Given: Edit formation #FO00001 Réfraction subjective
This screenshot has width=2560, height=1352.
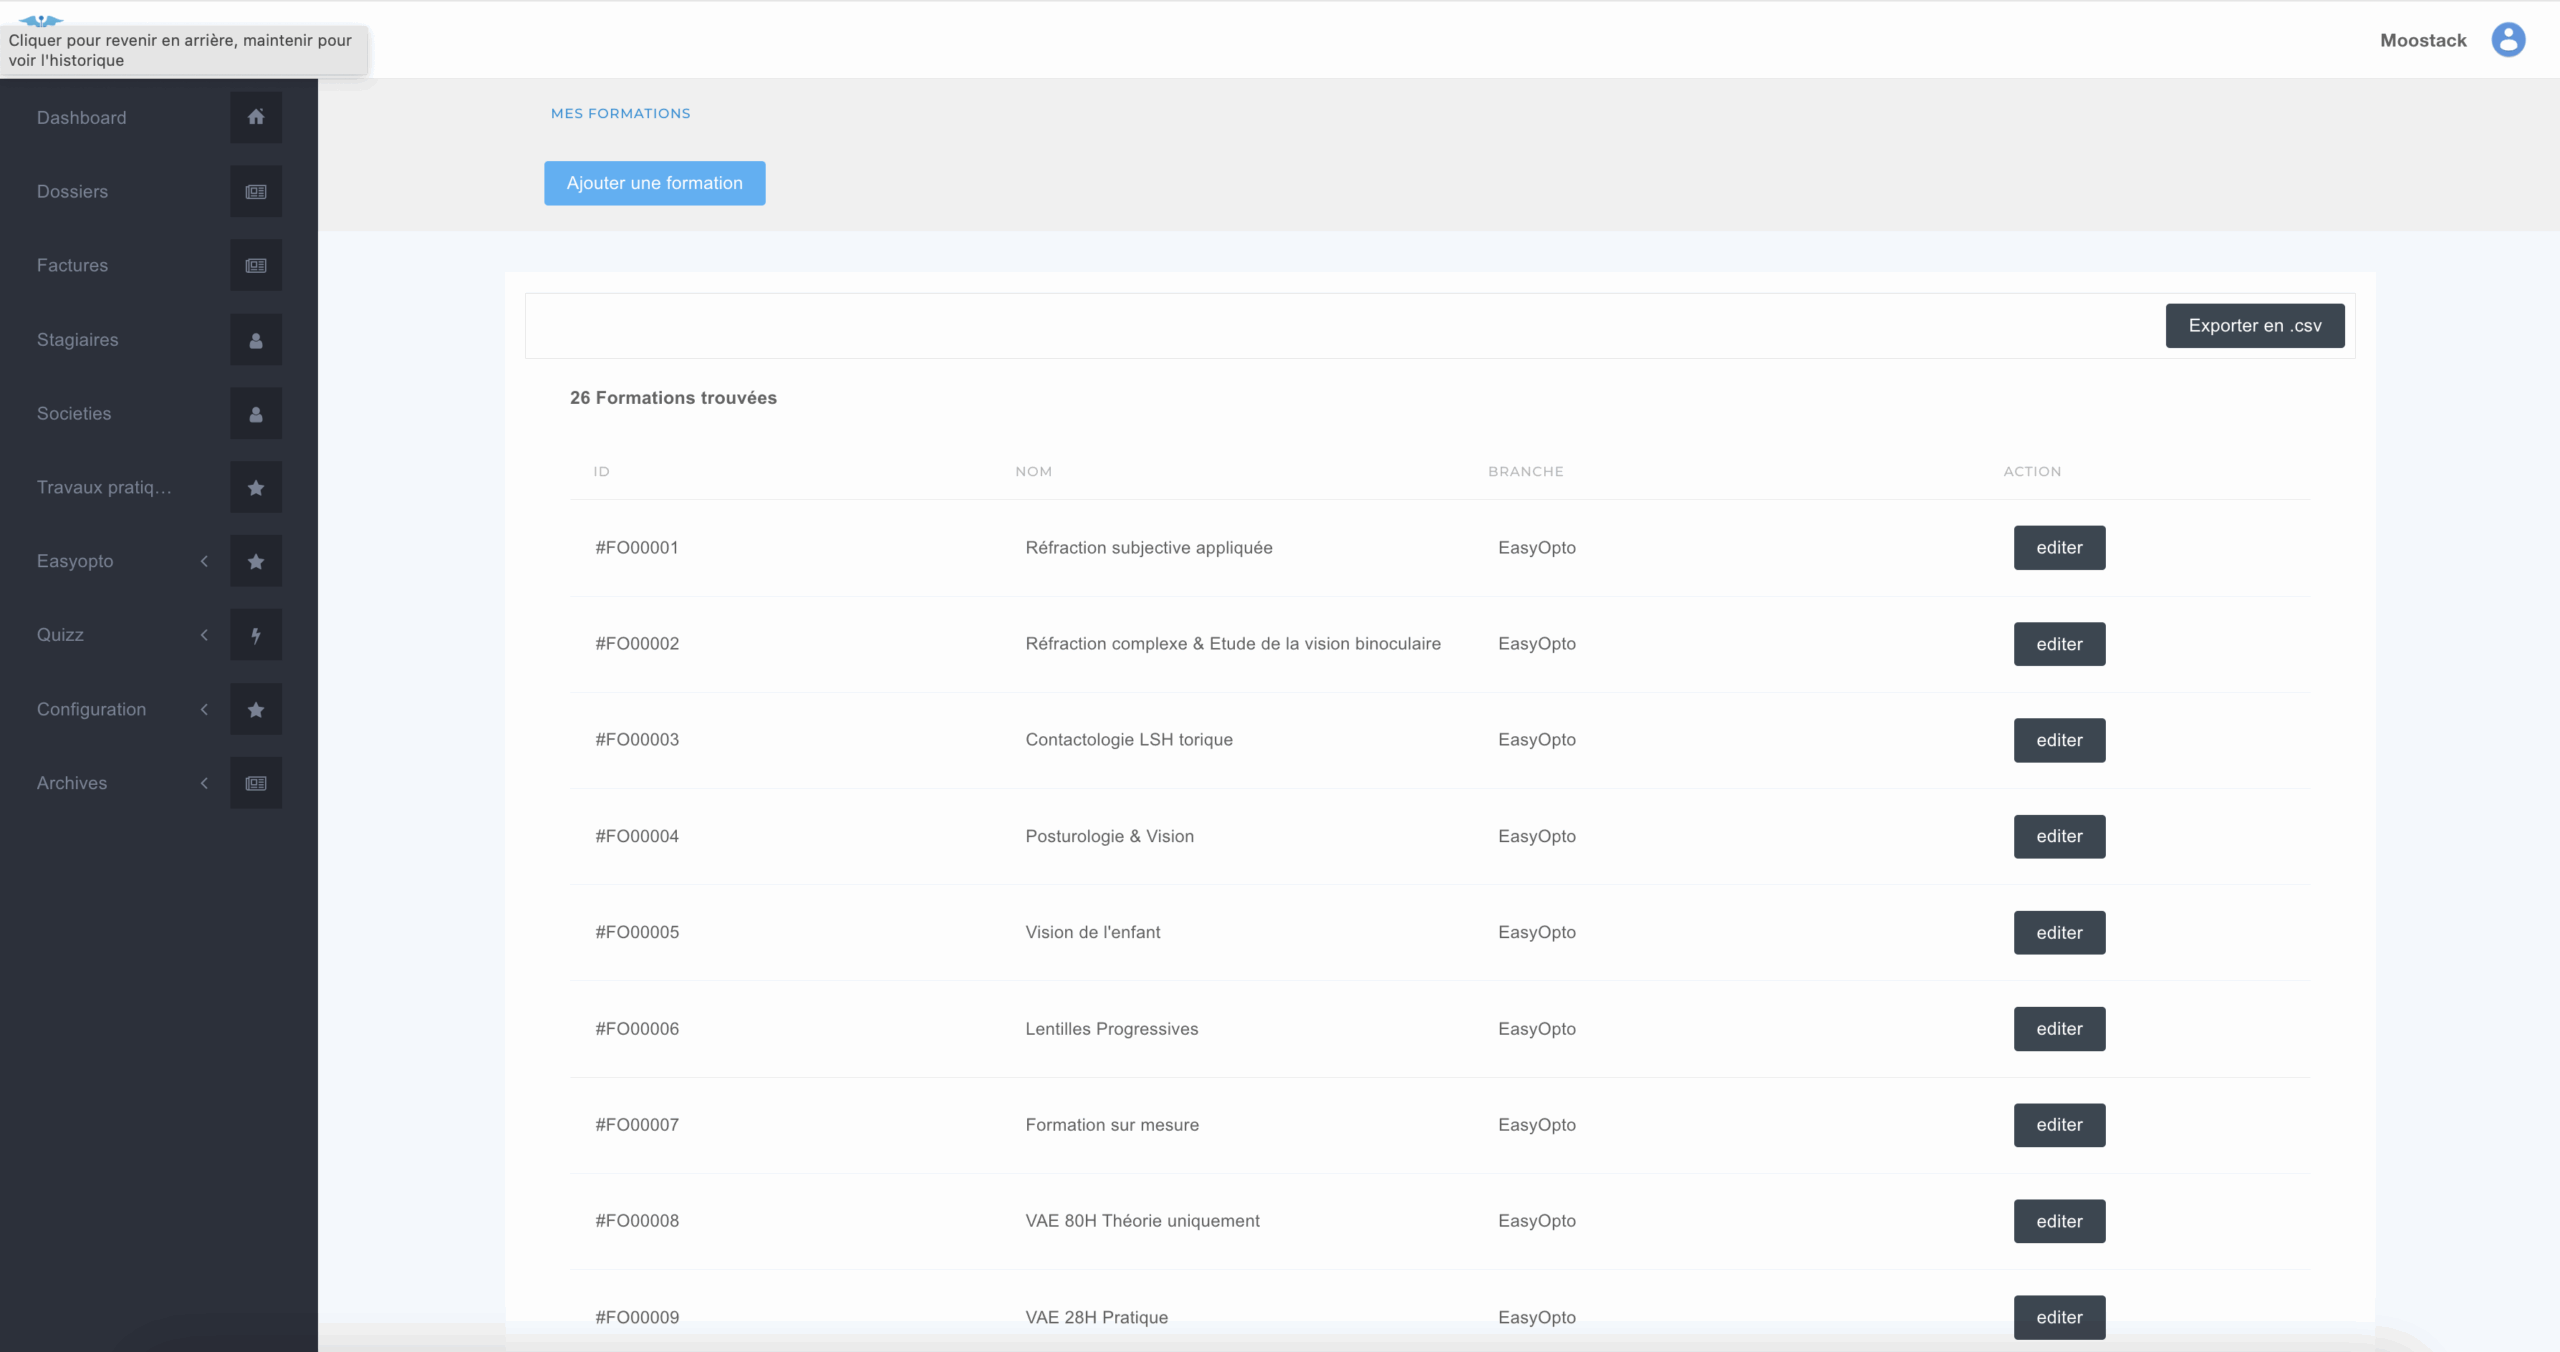Looking at the screenshot, I should click(2059, 548).
